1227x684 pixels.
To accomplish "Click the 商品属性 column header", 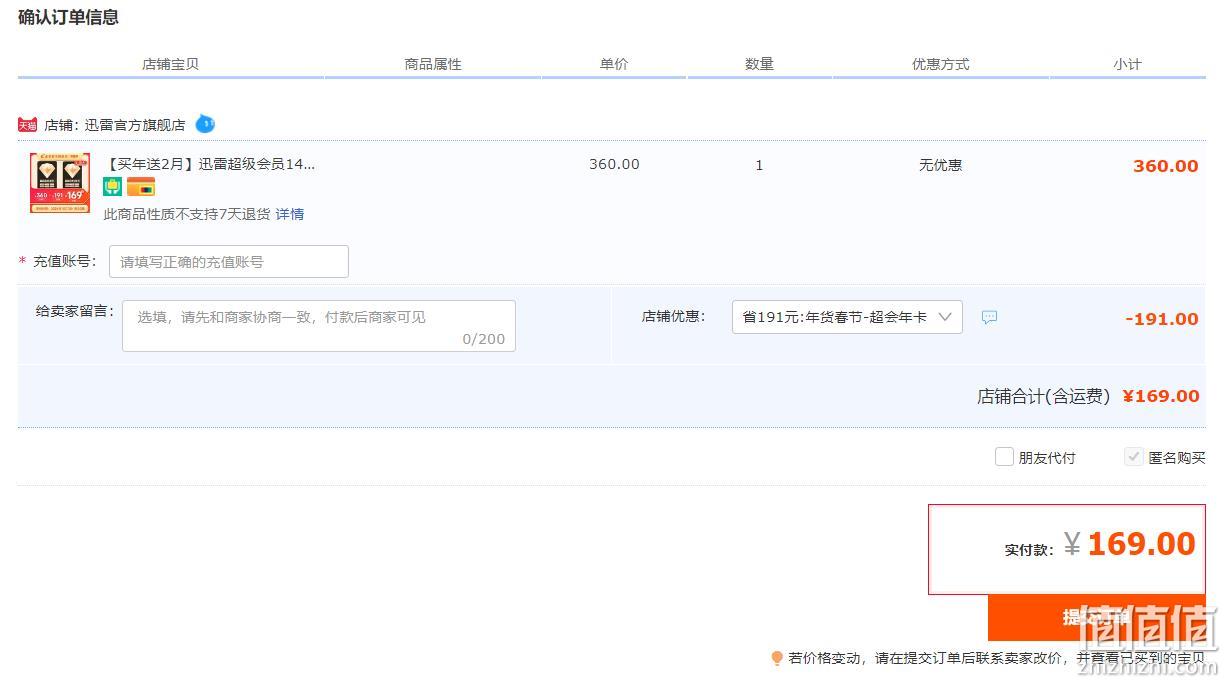I will 433,64.
